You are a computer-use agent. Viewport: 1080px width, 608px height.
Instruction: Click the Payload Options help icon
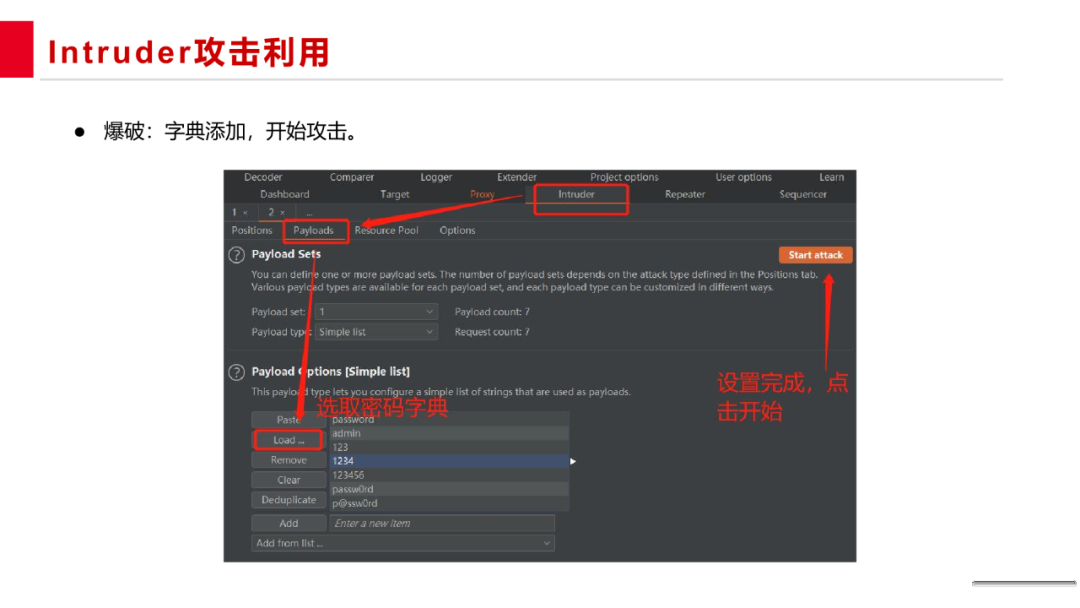pos(236,373)
